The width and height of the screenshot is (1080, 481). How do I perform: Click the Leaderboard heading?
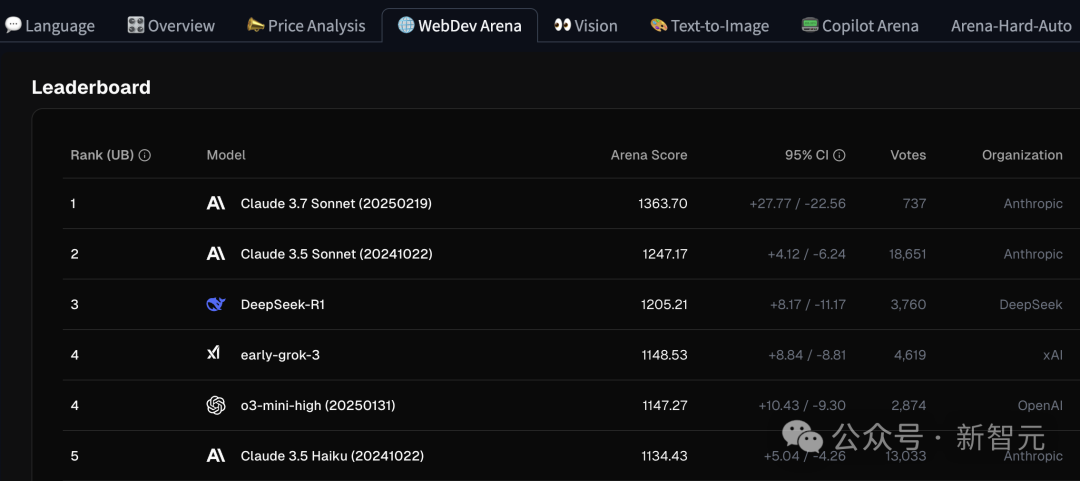91,88
